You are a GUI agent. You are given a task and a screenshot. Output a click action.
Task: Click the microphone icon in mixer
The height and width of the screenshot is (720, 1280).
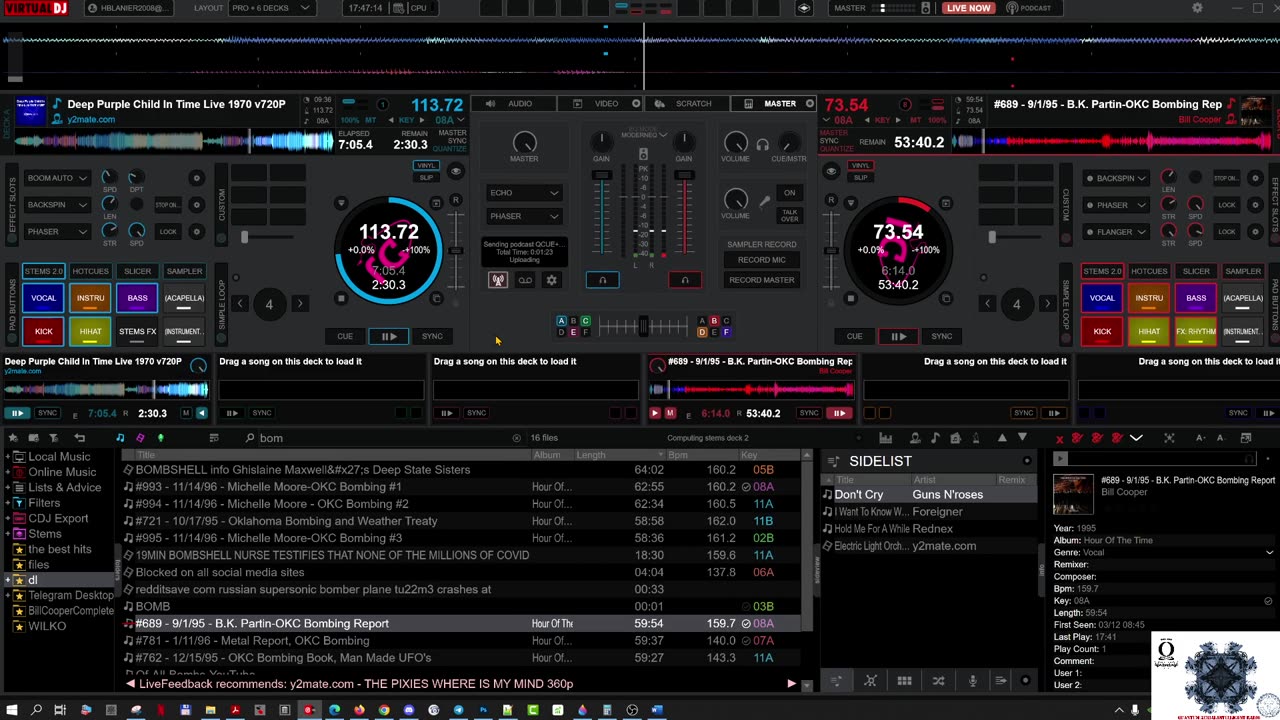coord(765,201)
